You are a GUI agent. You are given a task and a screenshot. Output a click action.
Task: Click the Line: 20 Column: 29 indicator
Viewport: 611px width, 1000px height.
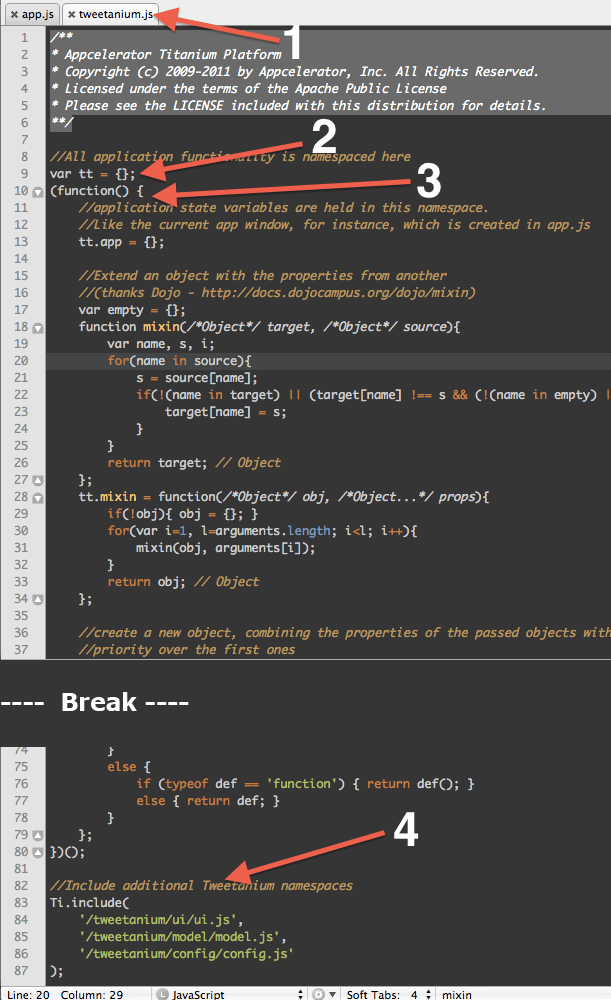point(65,994)
